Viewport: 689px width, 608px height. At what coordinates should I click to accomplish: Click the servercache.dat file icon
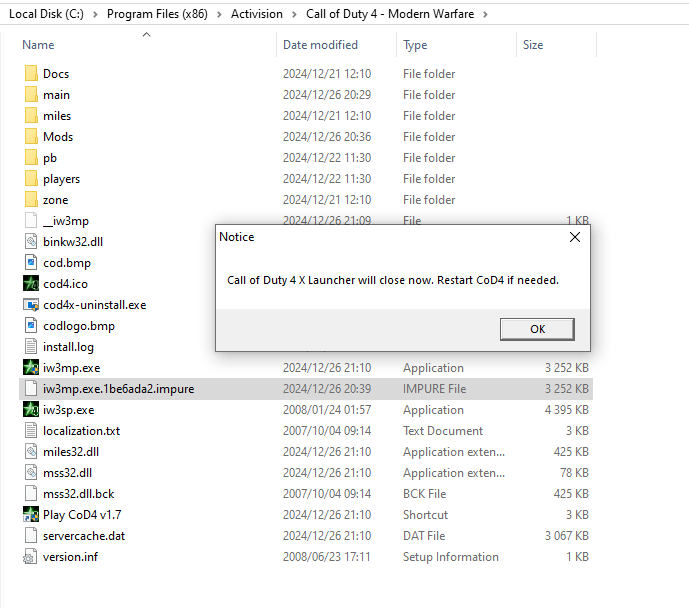point(31,536)
